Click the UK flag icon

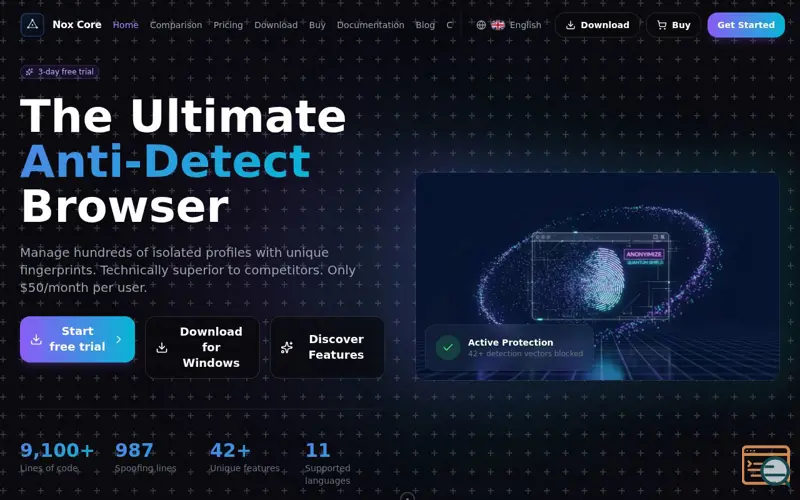coord(498,25)
